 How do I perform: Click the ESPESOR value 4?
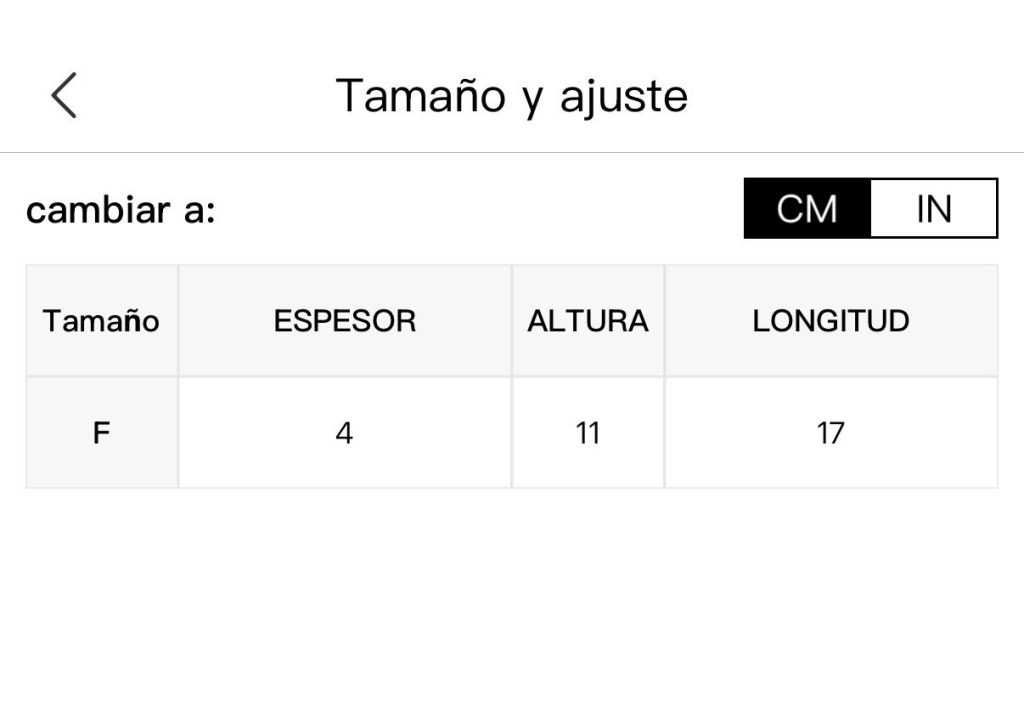click(x=345, y=433)
